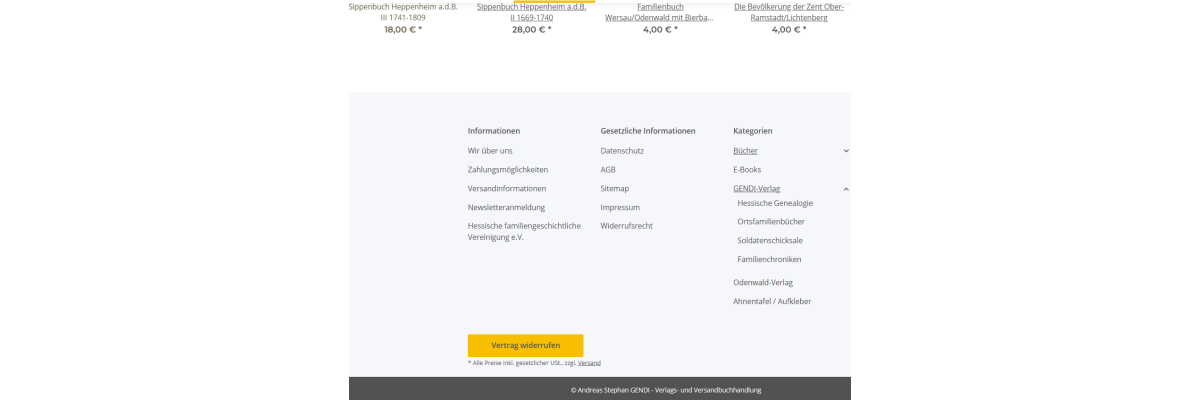1200x400 pixels.
Task: Open Odenwald-Verlag category
Action: [x=763, y=283]
